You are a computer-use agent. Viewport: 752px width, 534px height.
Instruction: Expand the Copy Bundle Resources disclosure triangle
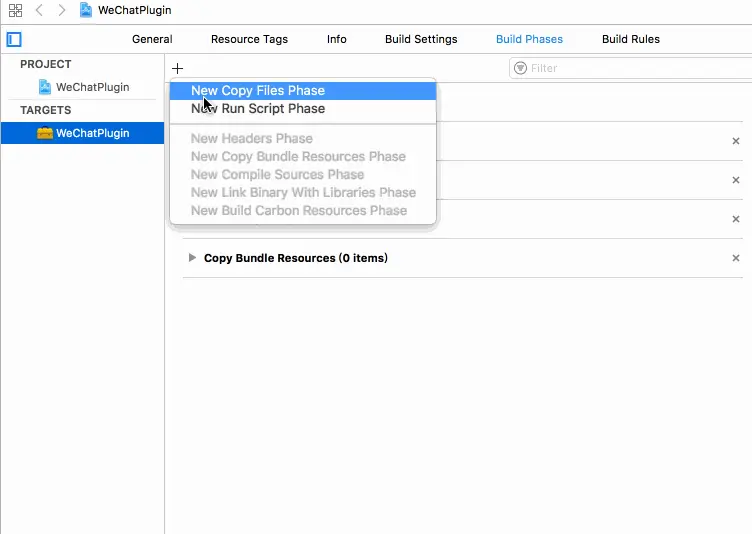point(192,258)
